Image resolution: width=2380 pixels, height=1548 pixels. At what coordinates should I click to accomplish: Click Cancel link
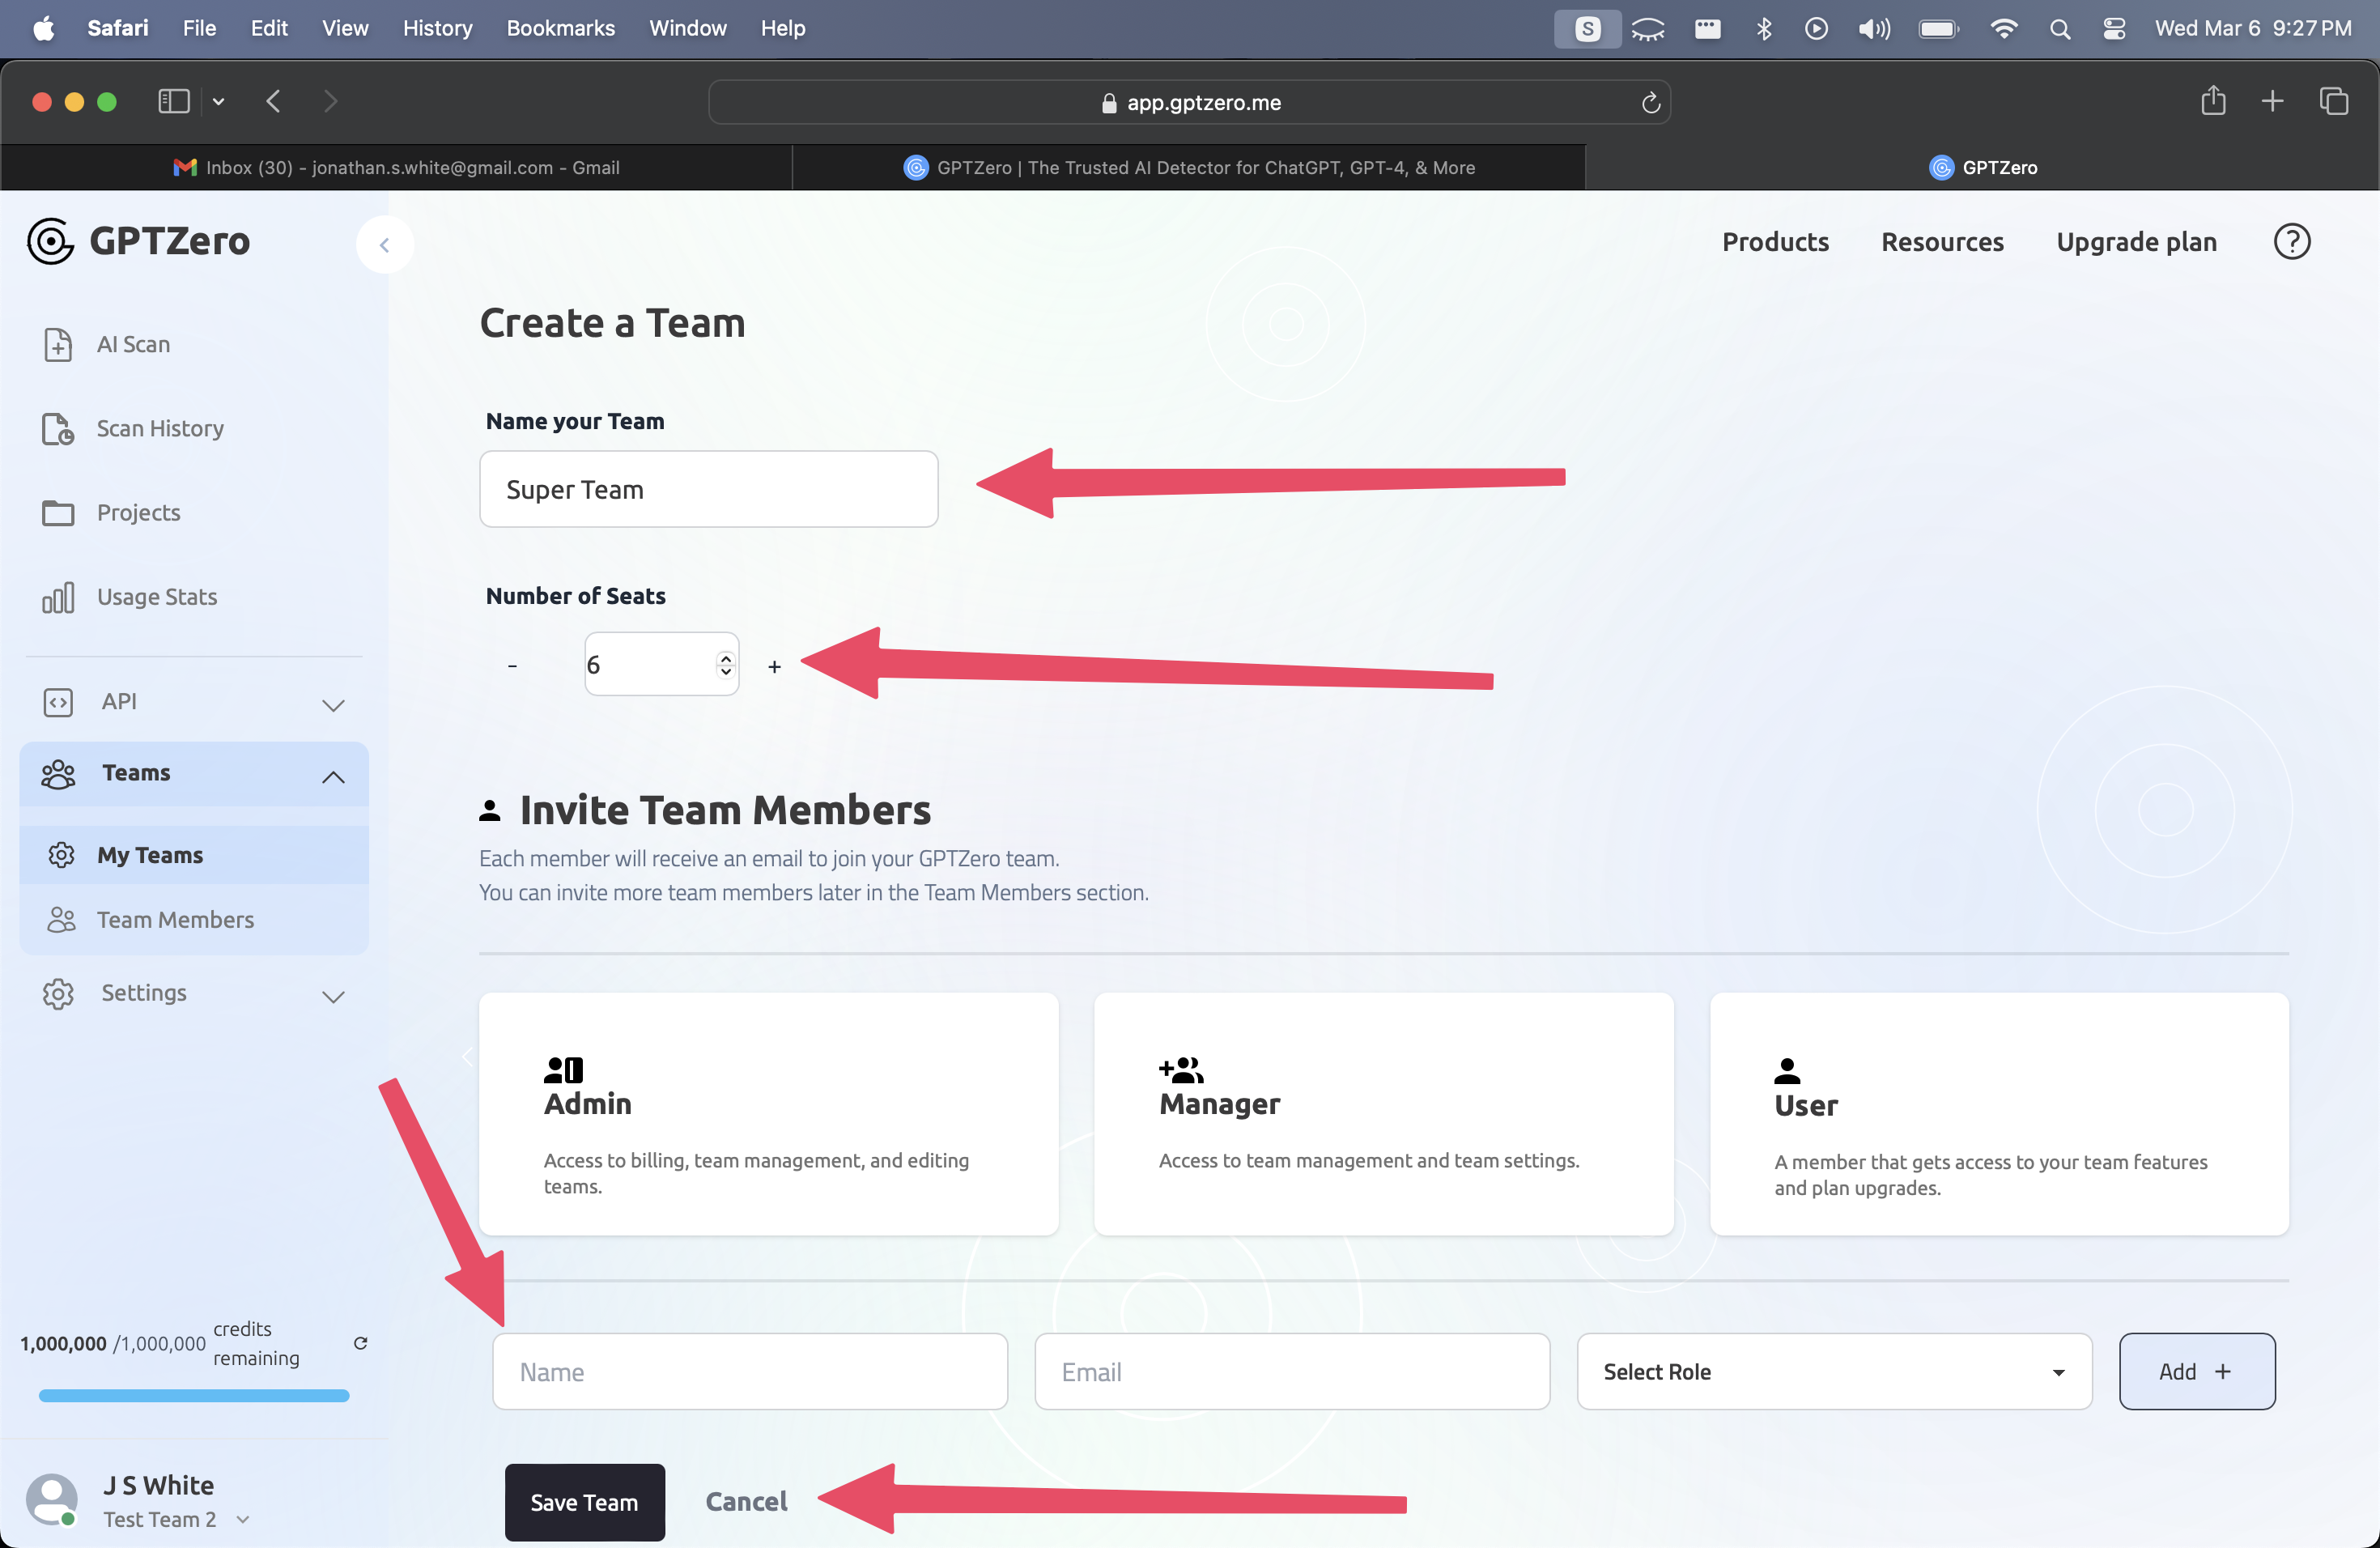pyautogui.click(x=746, y=1502)
